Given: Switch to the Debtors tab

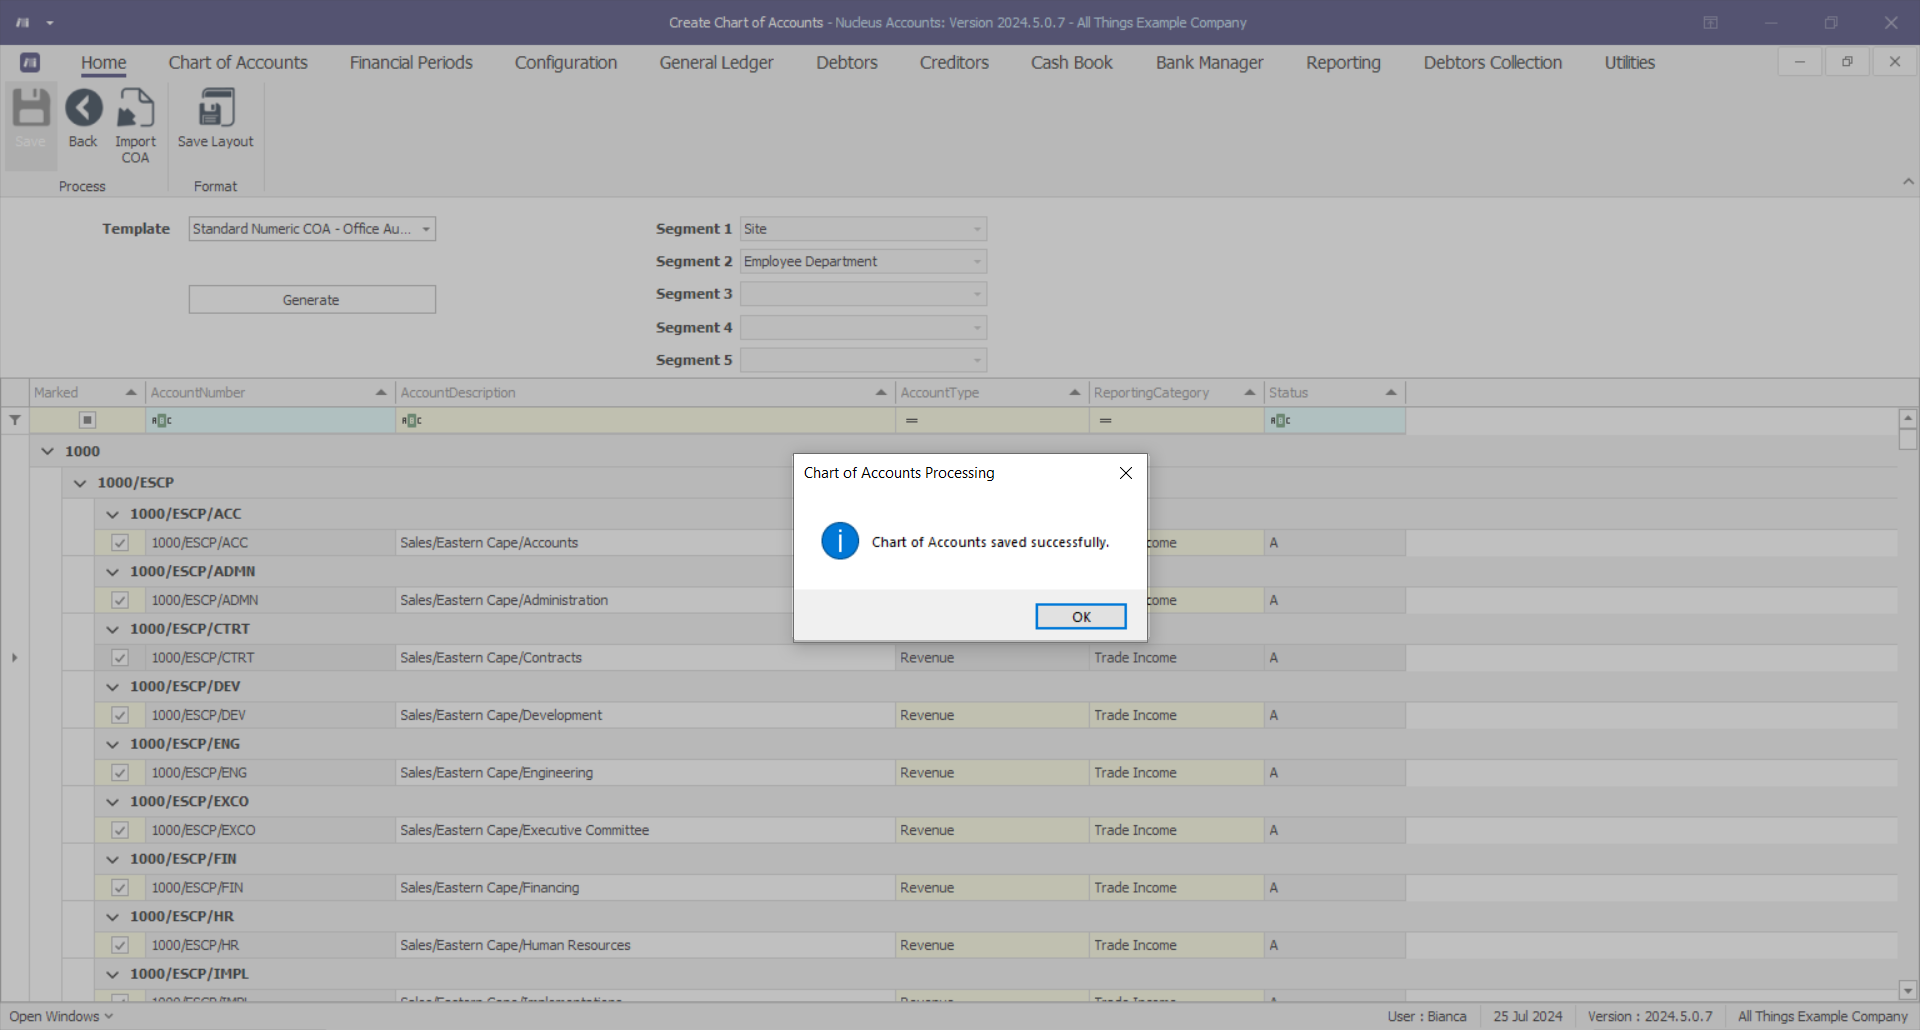Looking at the screenshot, I should pyautogui.click(x=847, y=62).
